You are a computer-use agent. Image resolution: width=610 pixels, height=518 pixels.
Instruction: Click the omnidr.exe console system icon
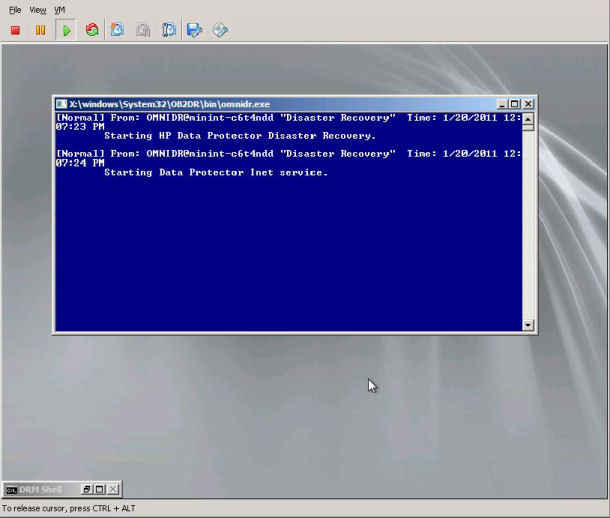click(x=61, y=104)
